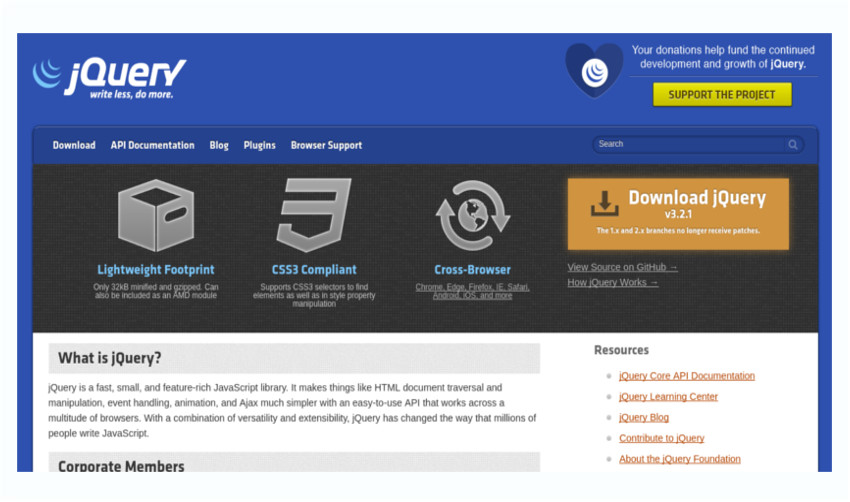This screenshot has height=502, width=850.
Task: Open API Documentation in the navigation bar
Action: coord(152,145)
